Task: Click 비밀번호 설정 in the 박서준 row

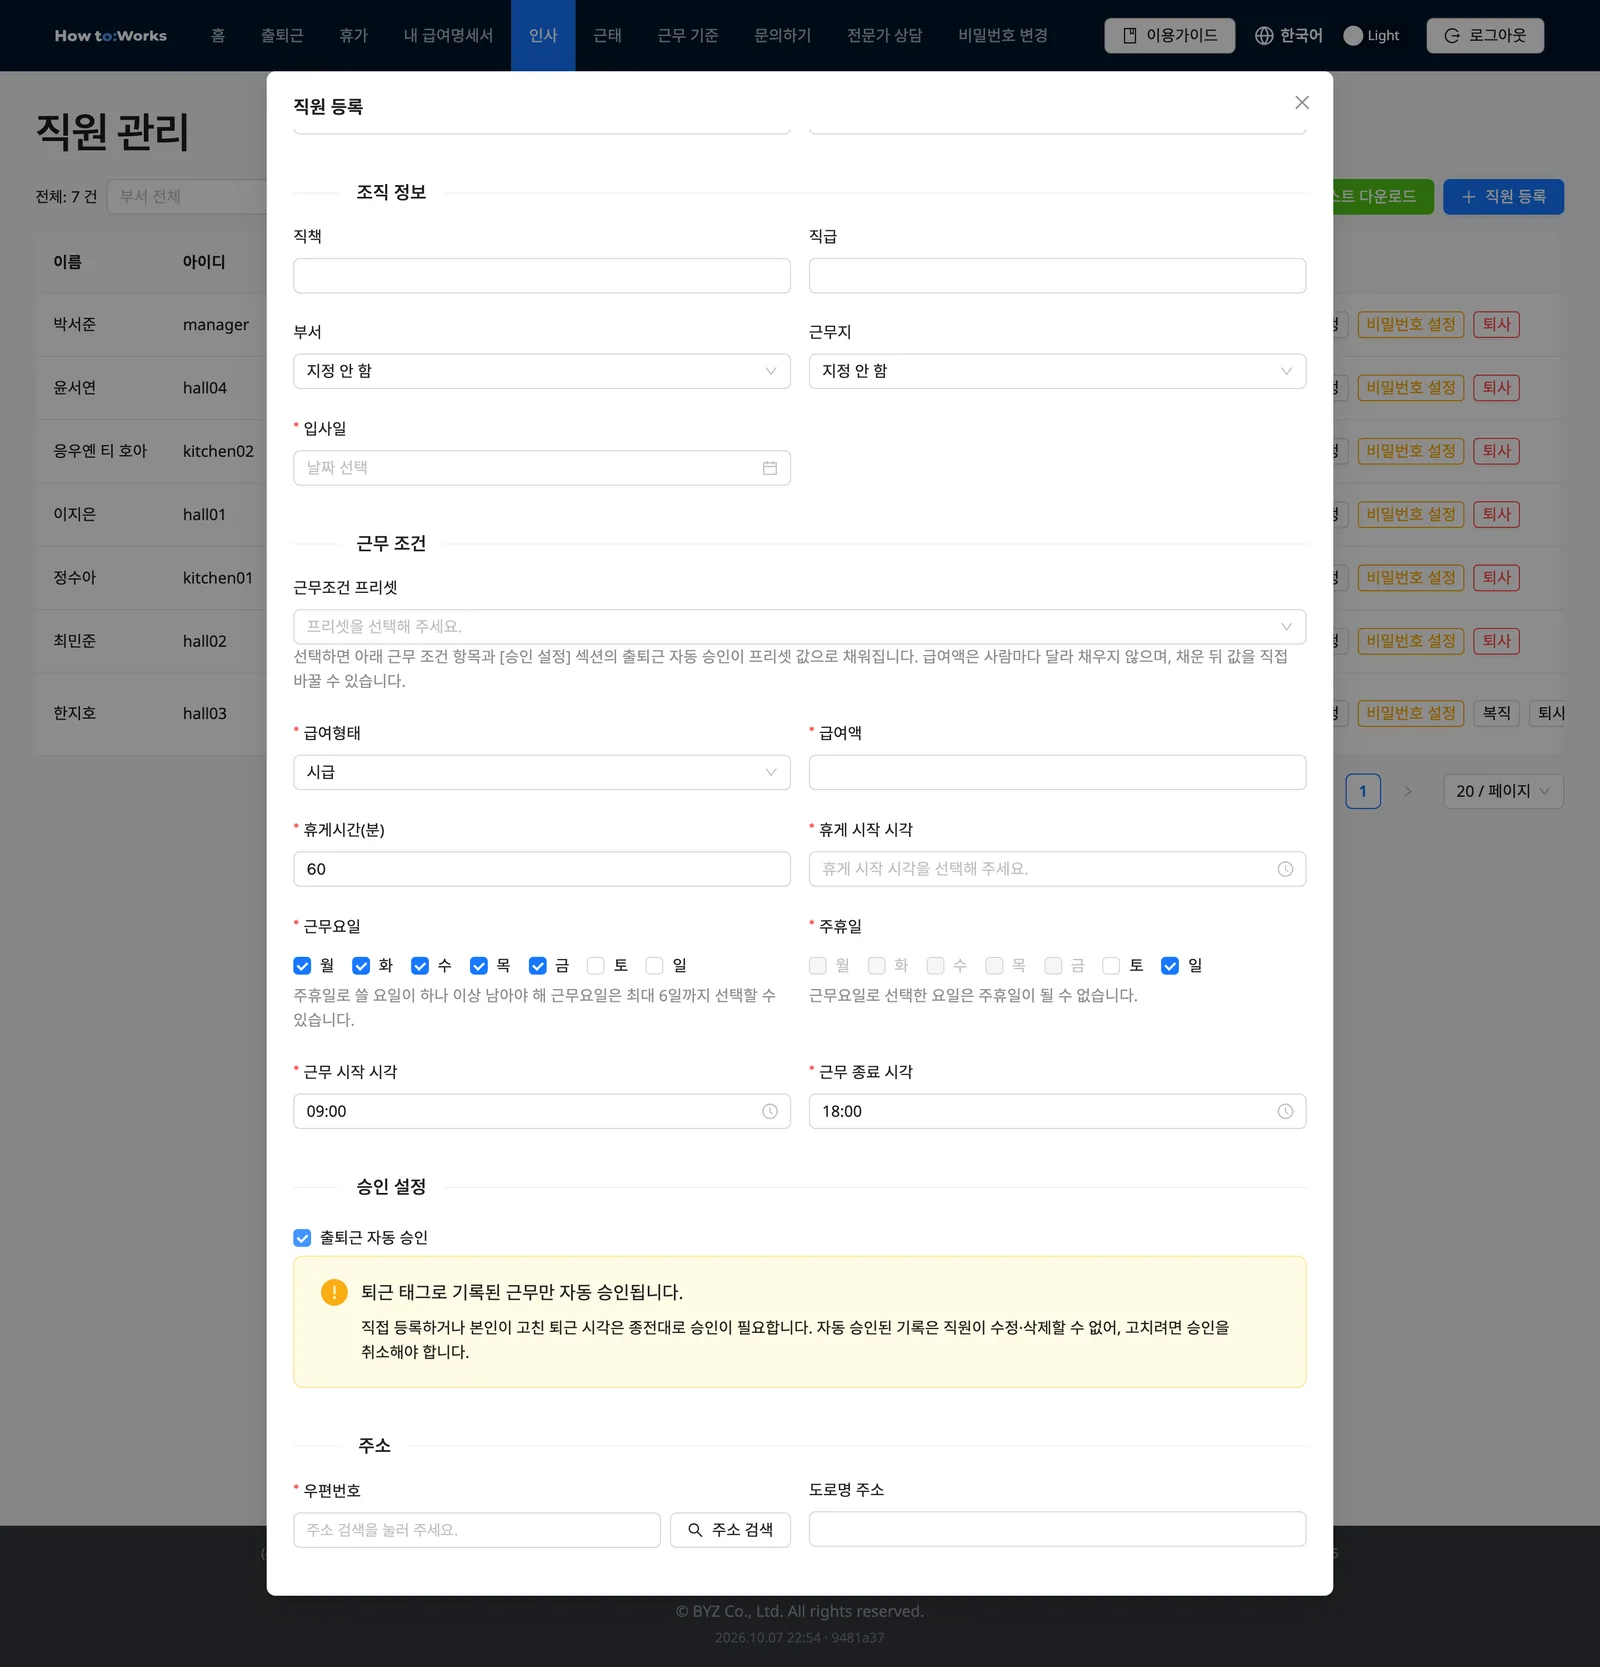Action: 1410,325
